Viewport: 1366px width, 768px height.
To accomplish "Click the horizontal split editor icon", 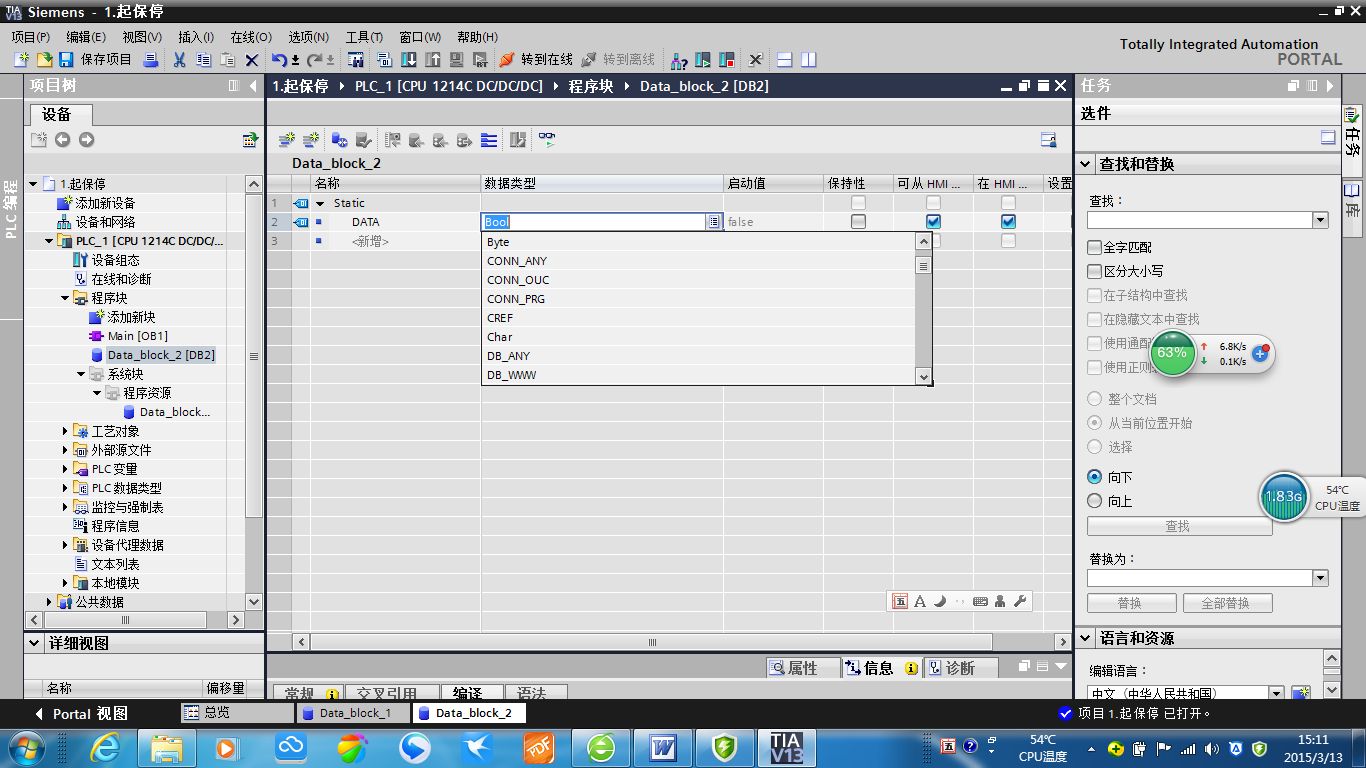I will coord(785,60).
